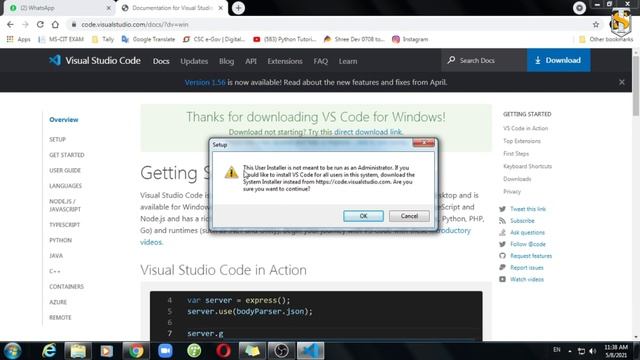640x360 pixels.
Task: Click the Tweet this link
Action: pos(528,209)
